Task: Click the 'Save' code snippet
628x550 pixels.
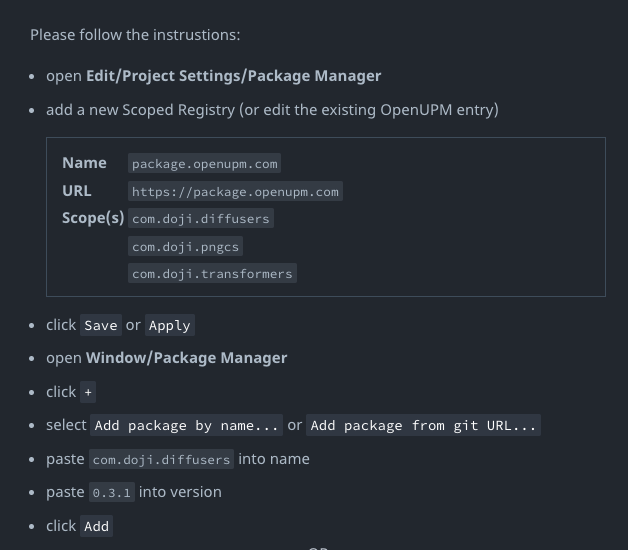Action: 101,325
